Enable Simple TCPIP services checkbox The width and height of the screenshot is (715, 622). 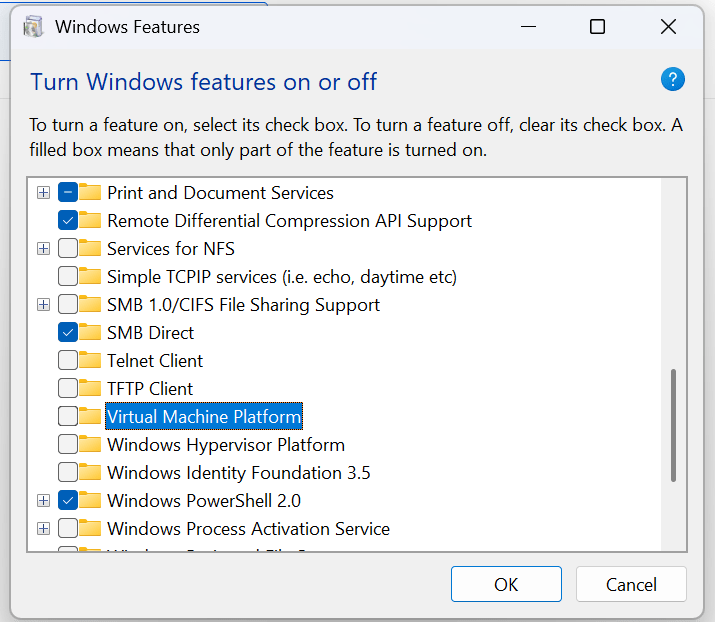pyautogui.click(x=68, y=277)
